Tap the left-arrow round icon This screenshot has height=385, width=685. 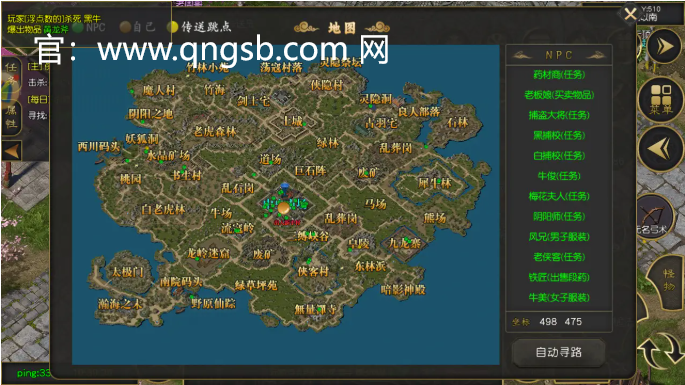(660, 149)
